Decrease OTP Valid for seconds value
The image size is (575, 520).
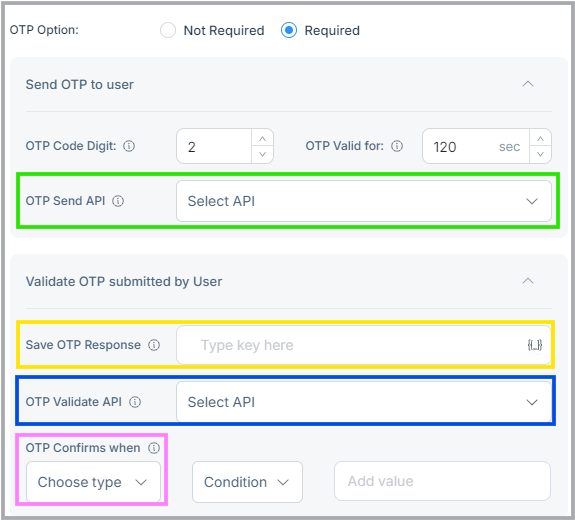540,154
